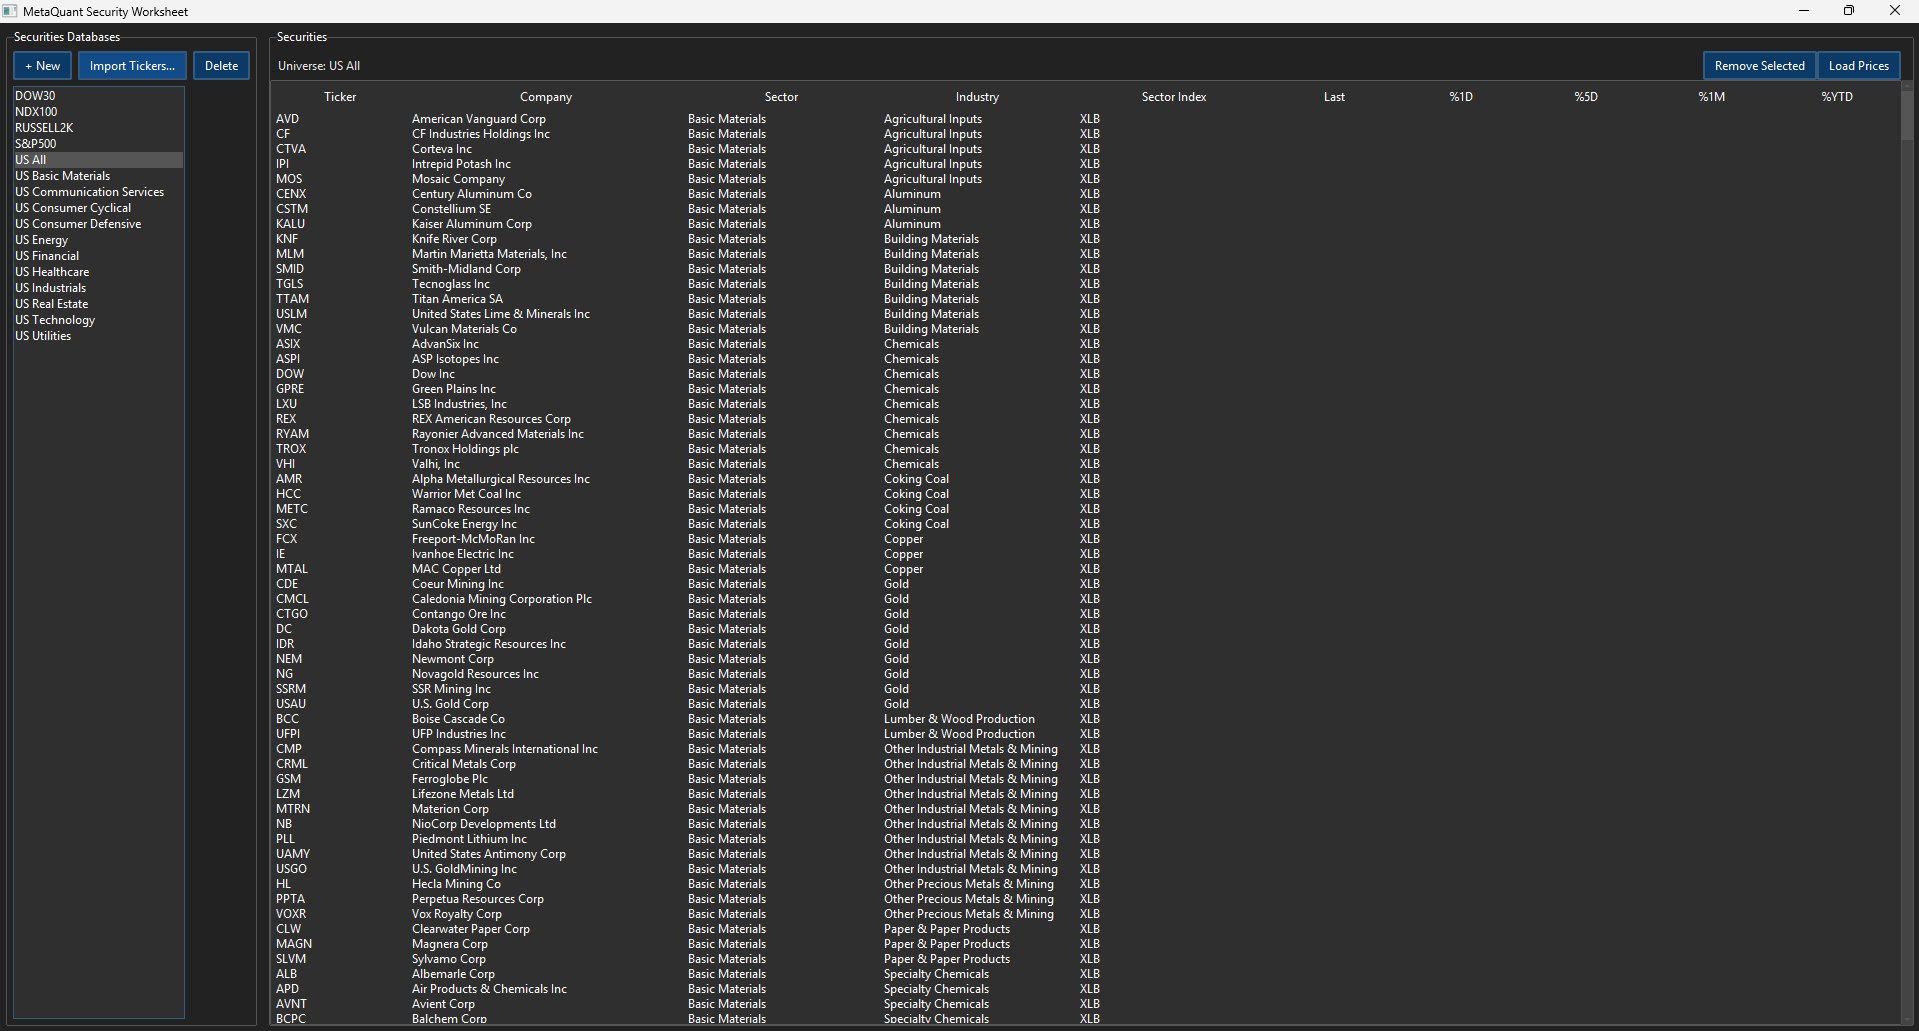Click the + New database button
This screenshot has height=1031, width=1919.
[43, 66]
